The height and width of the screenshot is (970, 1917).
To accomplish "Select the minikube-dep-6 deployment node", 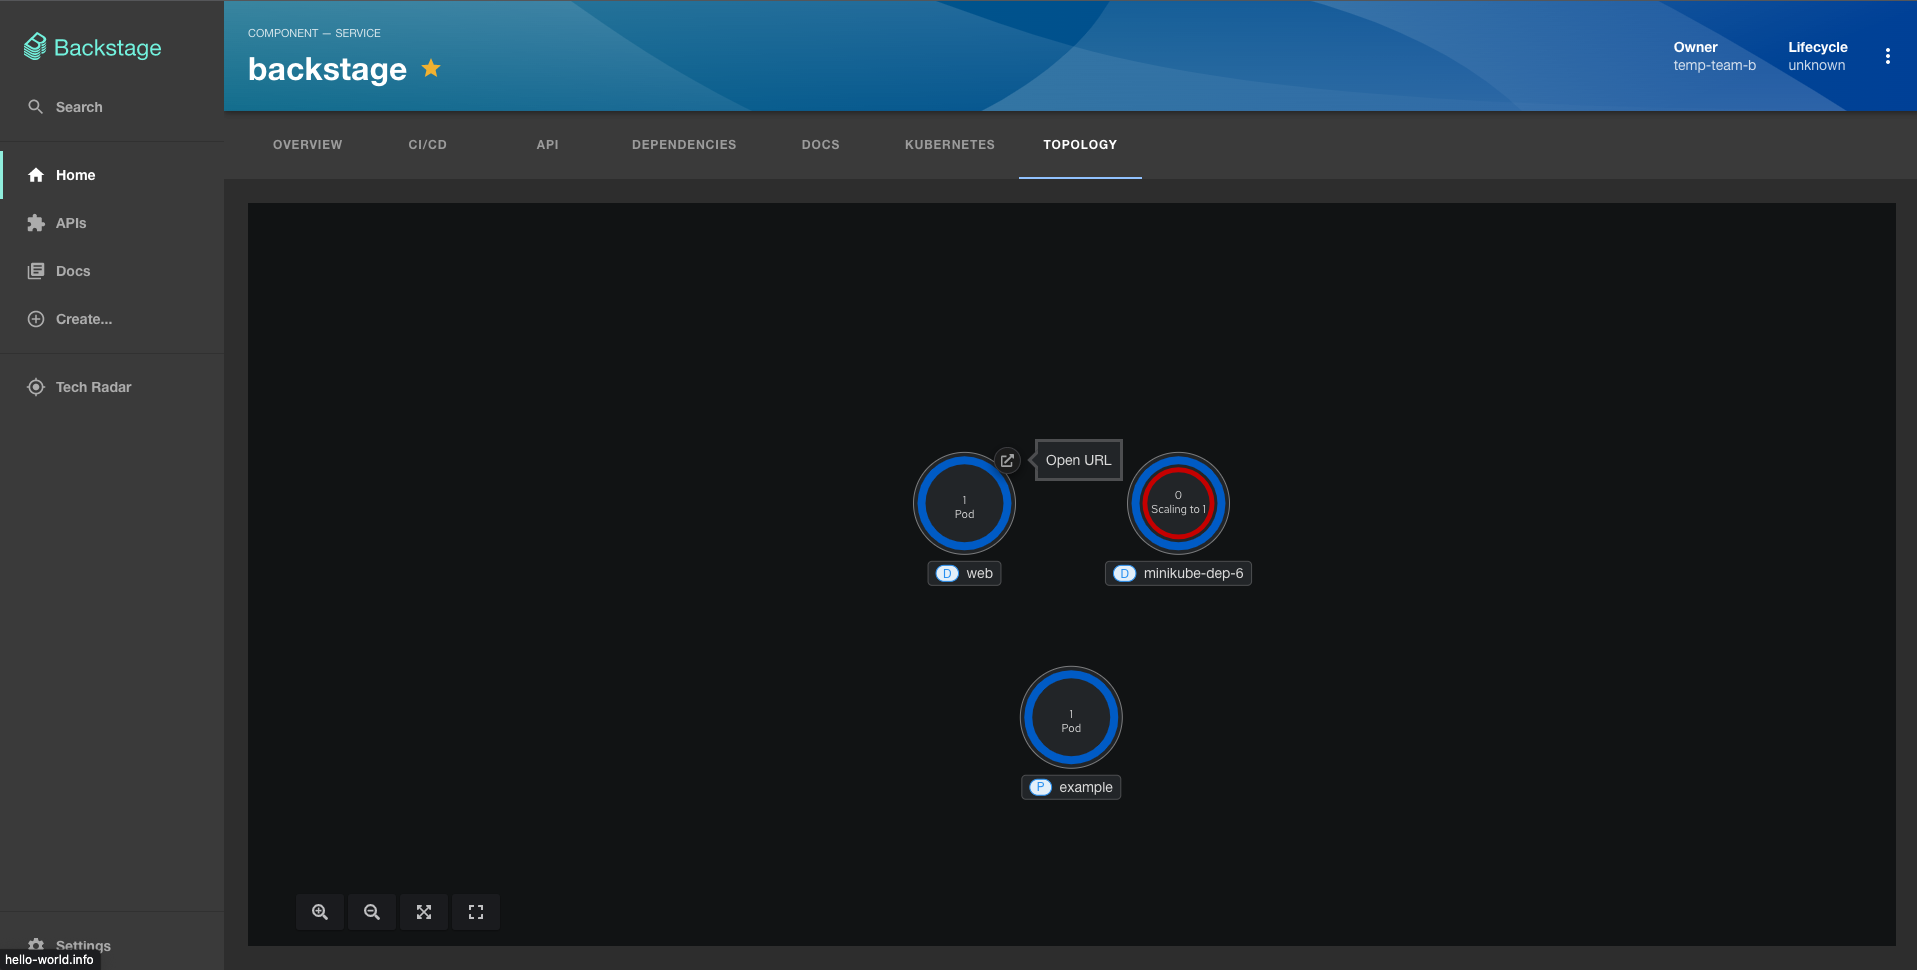I will (x=1177, y=503).
